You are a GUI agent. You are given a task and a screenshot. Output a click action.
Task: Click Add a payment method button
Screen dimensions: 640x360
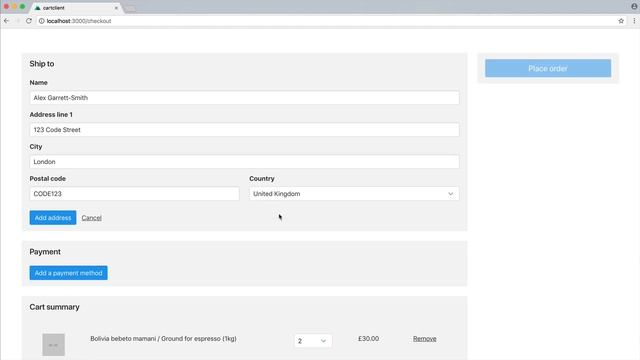[x=69, y=273]
